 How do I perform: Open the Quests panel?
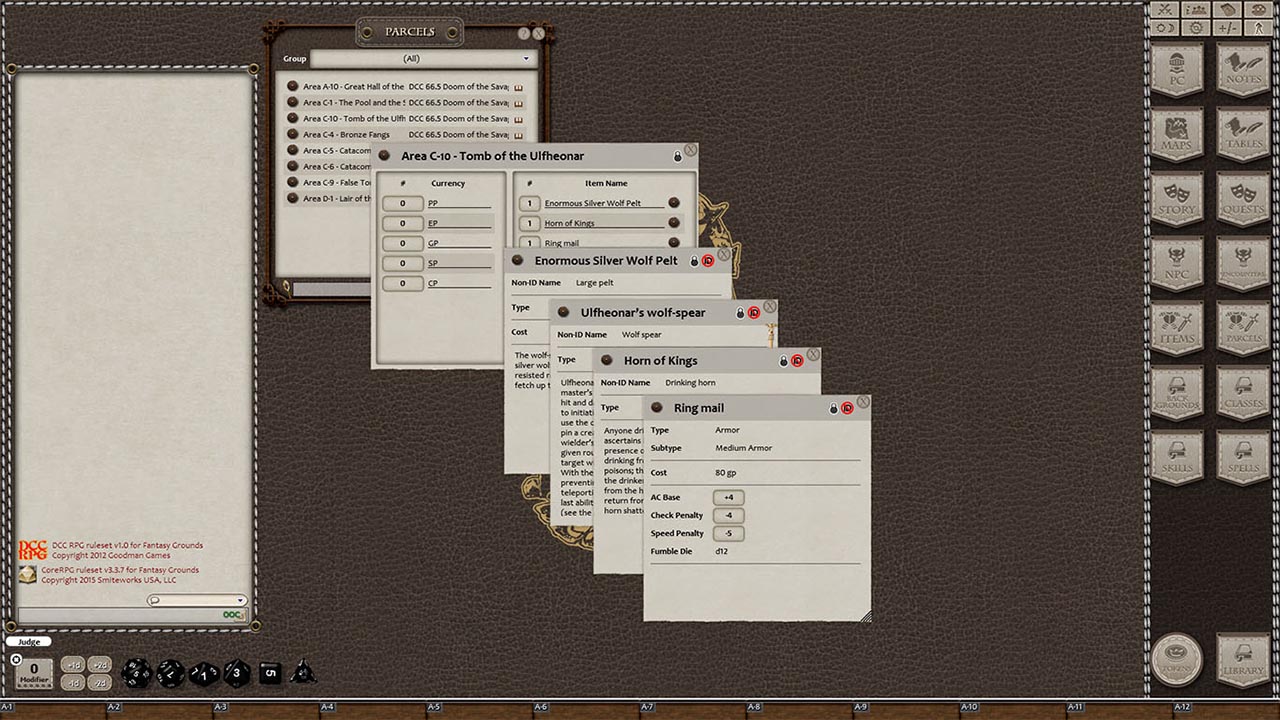1243,199
